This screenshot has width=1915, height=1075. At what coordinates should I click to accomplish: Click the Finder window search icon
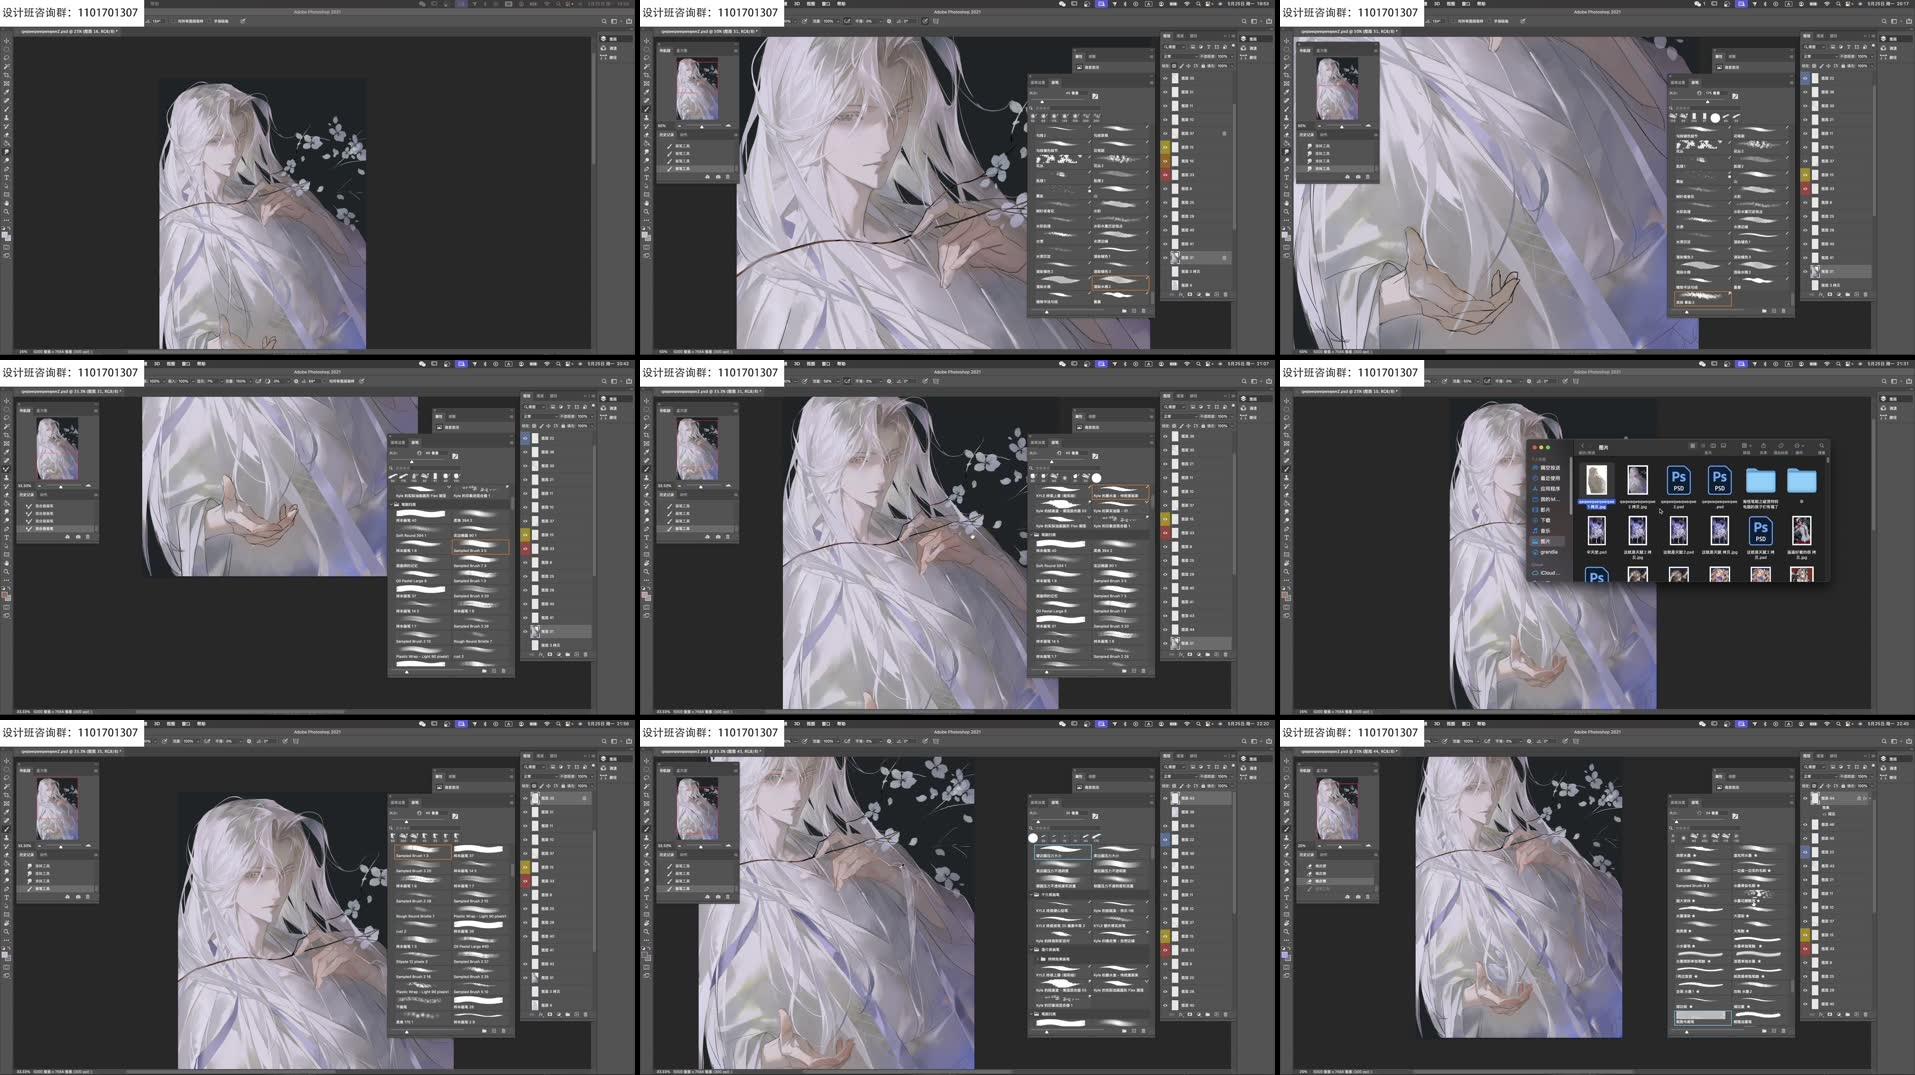click(1821, 446)
